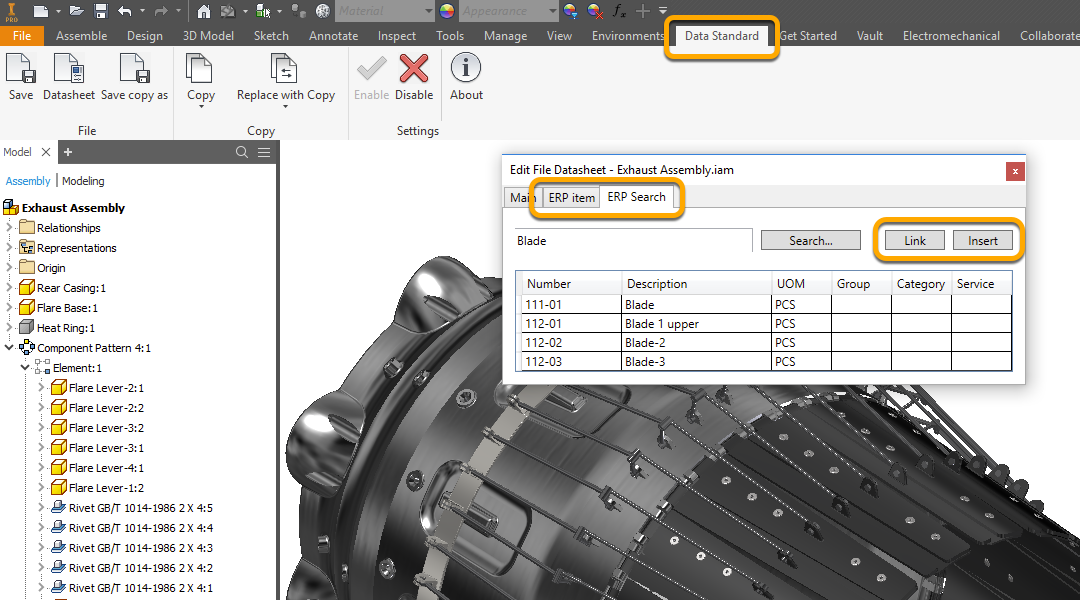This screenshot has width=1080, height=600.
Task: Open the Model browser hamburger menu
Action: pos(264,152)
